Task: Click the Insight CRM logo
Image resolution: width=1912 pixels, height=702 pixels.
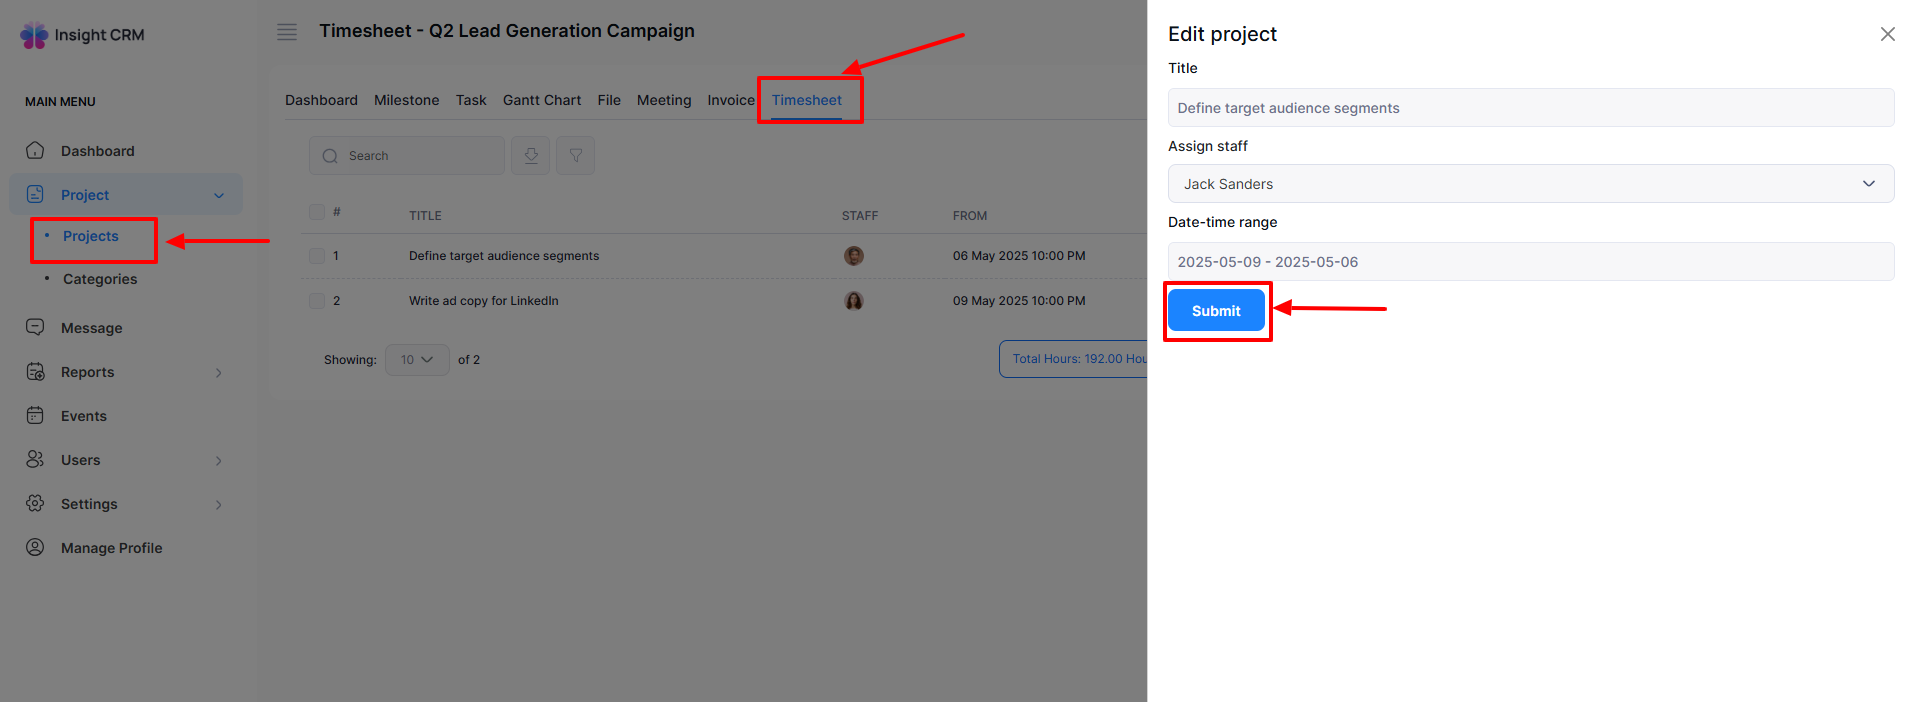Action: (x=82, y=35)
